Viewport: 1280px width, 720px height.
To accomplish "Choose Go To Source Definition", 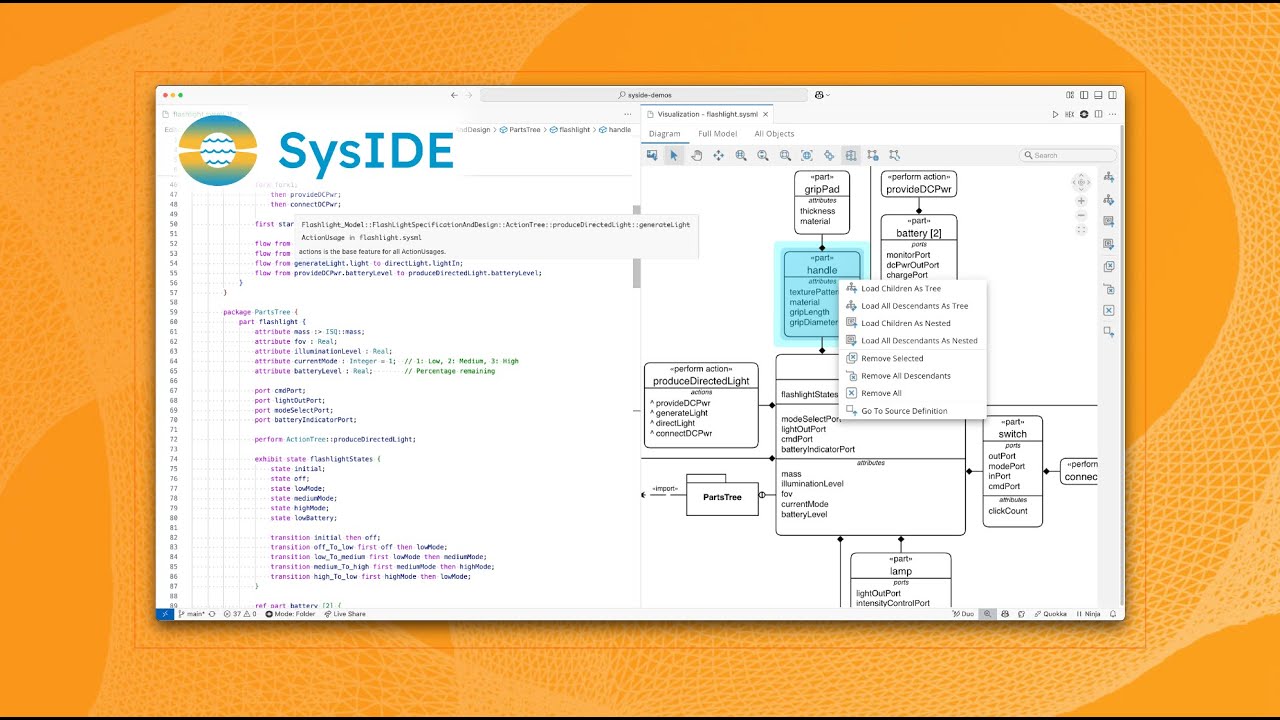I will pos(912,411).
